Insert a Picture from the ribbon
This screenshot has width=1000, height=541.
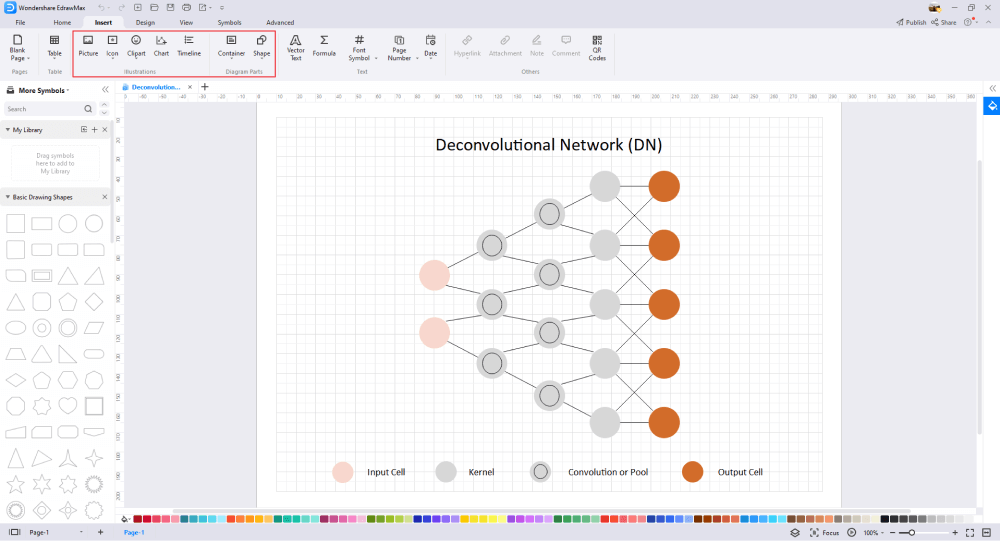88,46
